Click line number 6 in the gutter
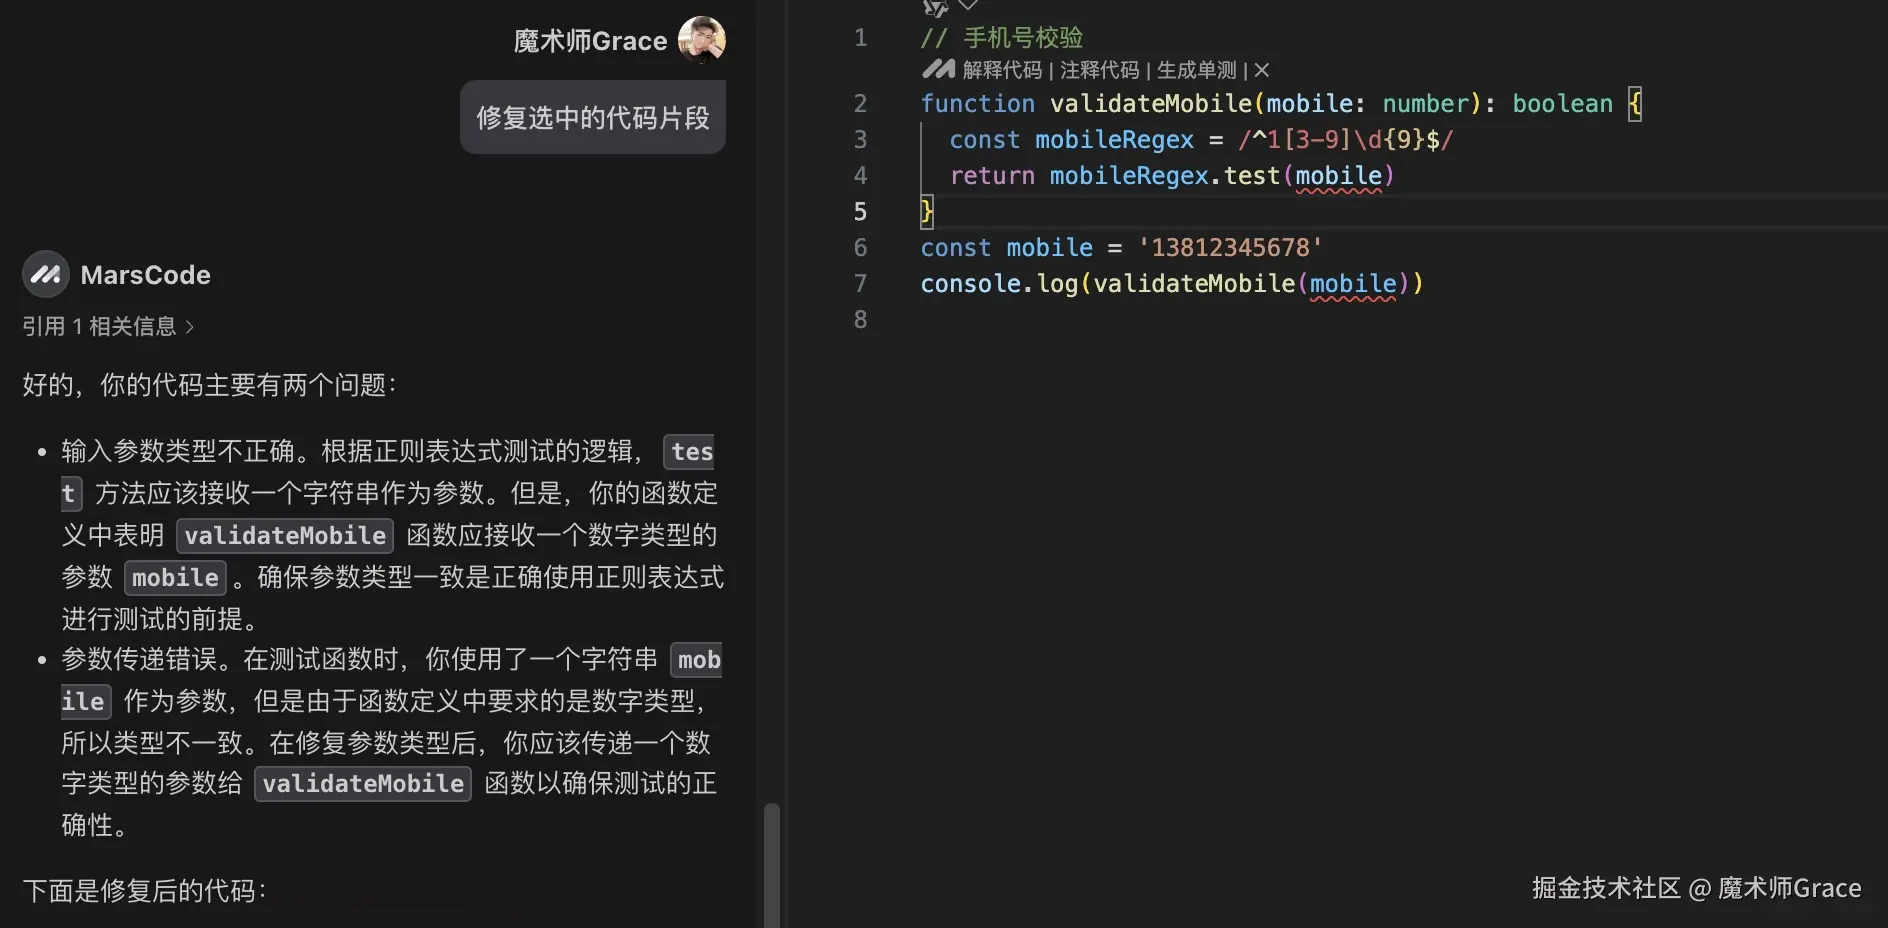This screenshot has height=928, width=1888. 860,248
